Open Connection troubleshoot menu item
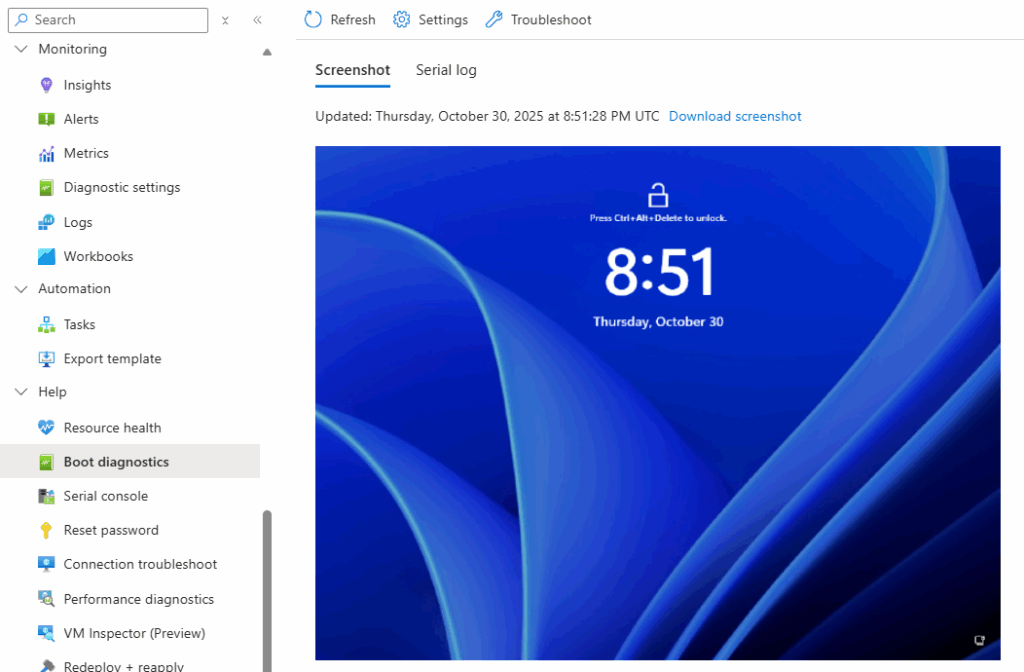1024x672 pixels. [140, 564]
